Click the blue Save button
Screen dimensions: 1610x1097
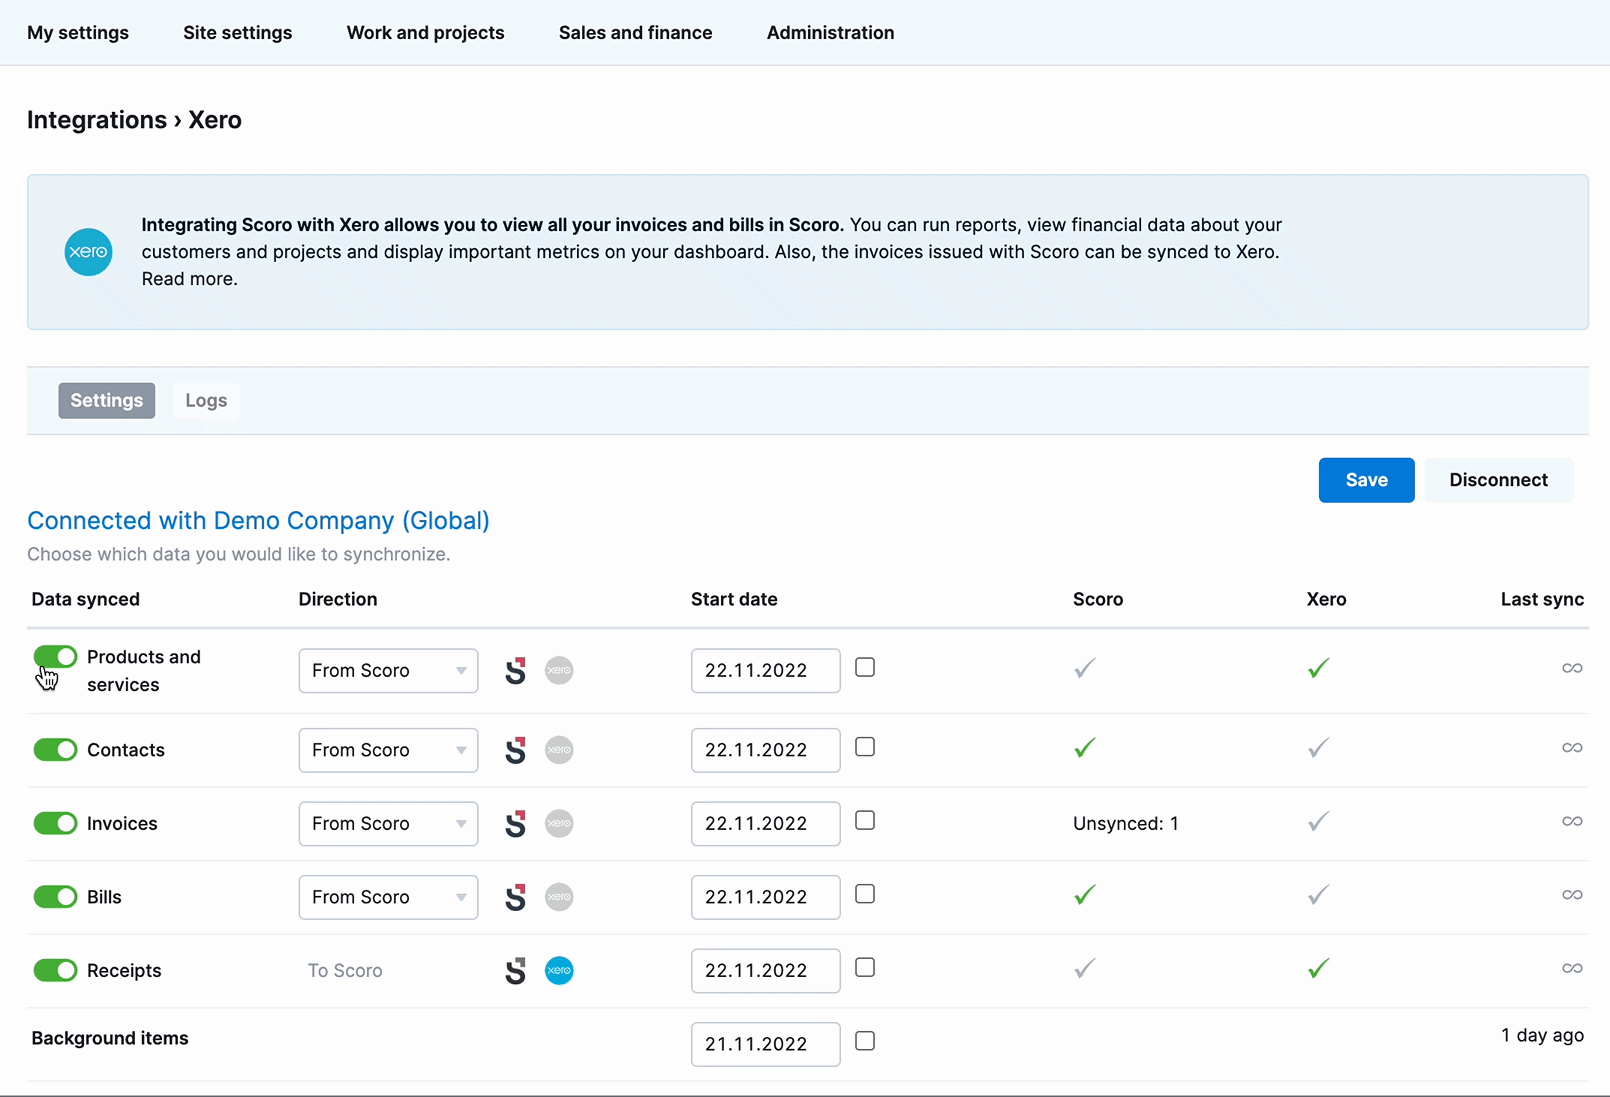point(1366,480)
